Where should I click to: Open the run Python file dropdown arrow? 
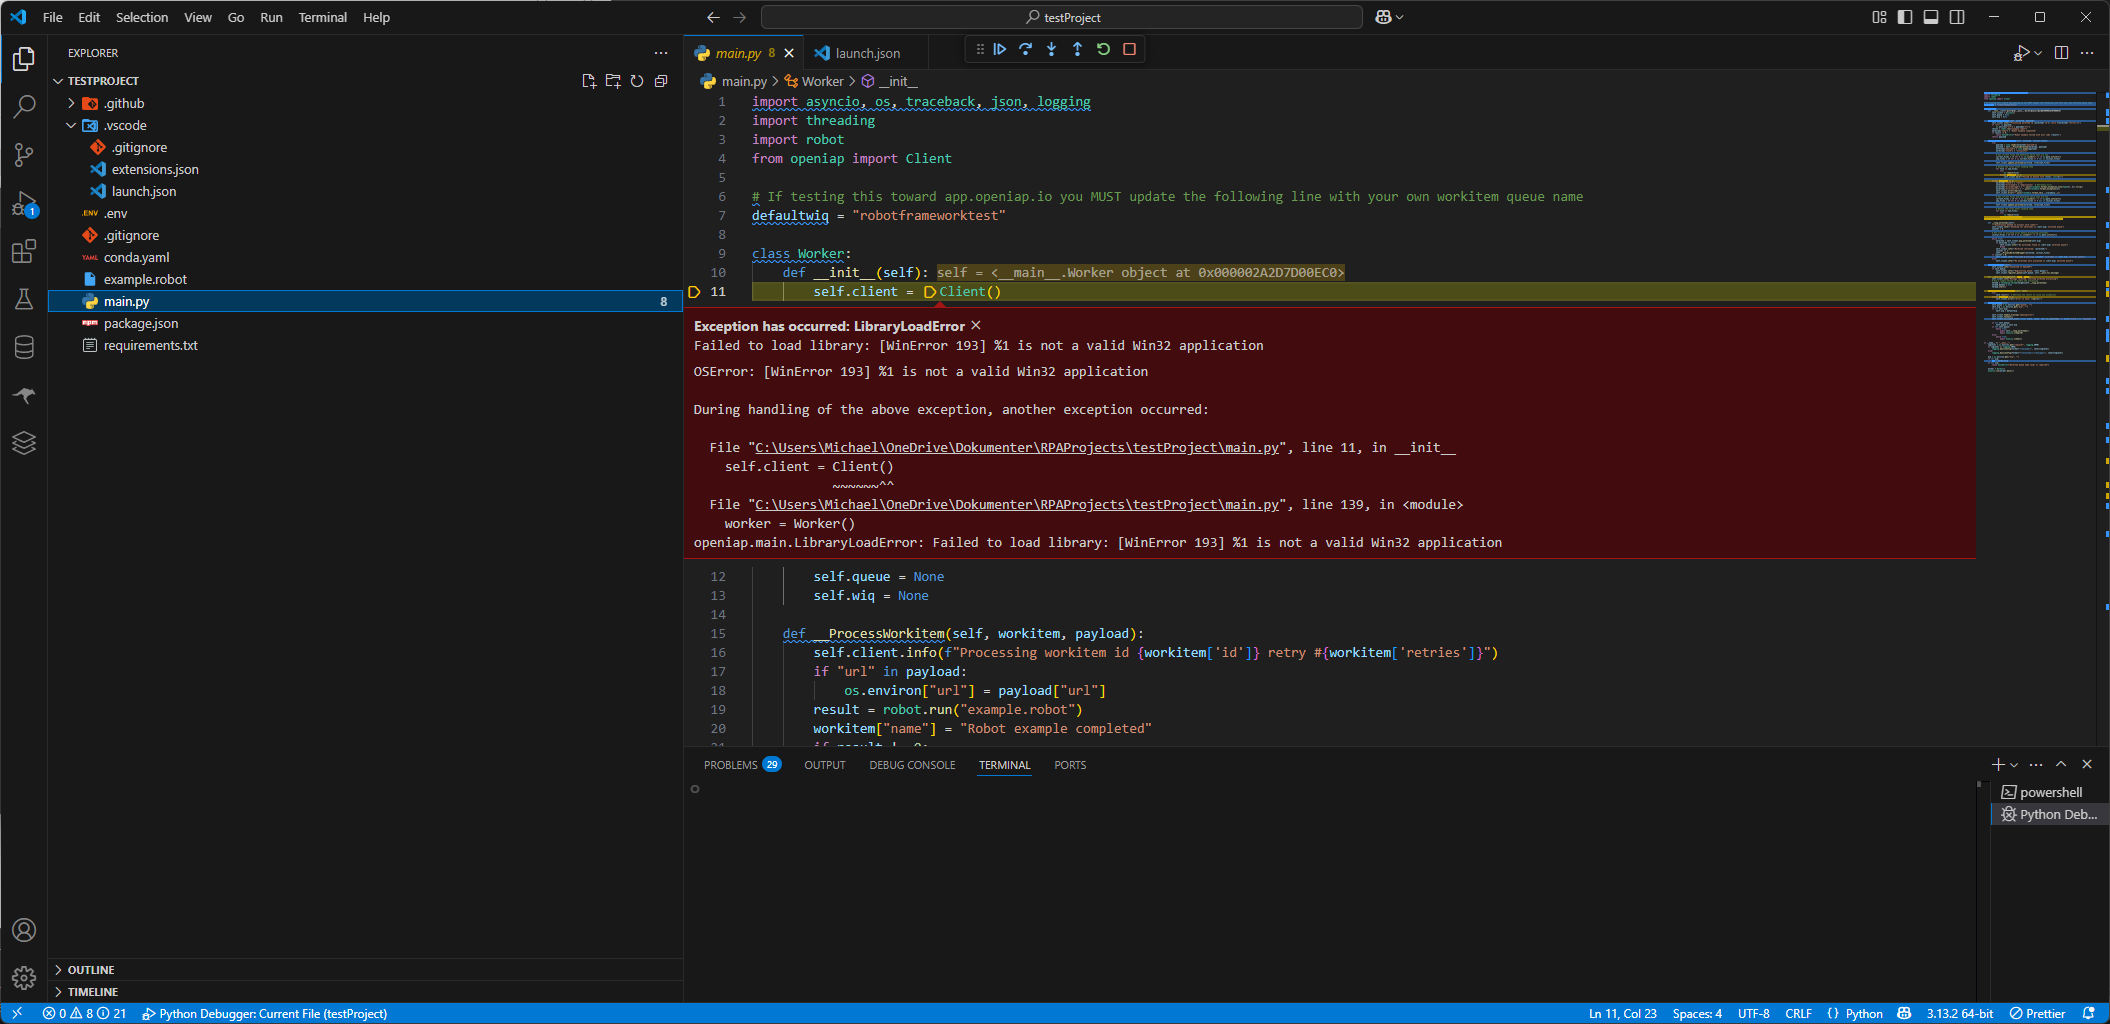2038,53
